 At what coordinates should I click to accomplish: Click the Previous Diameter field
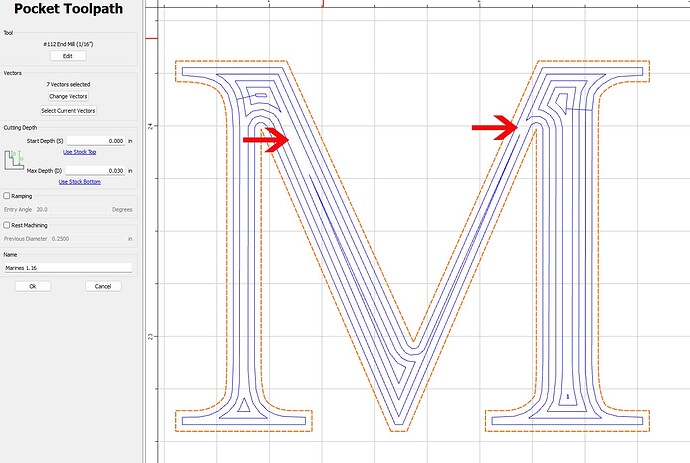88,239
